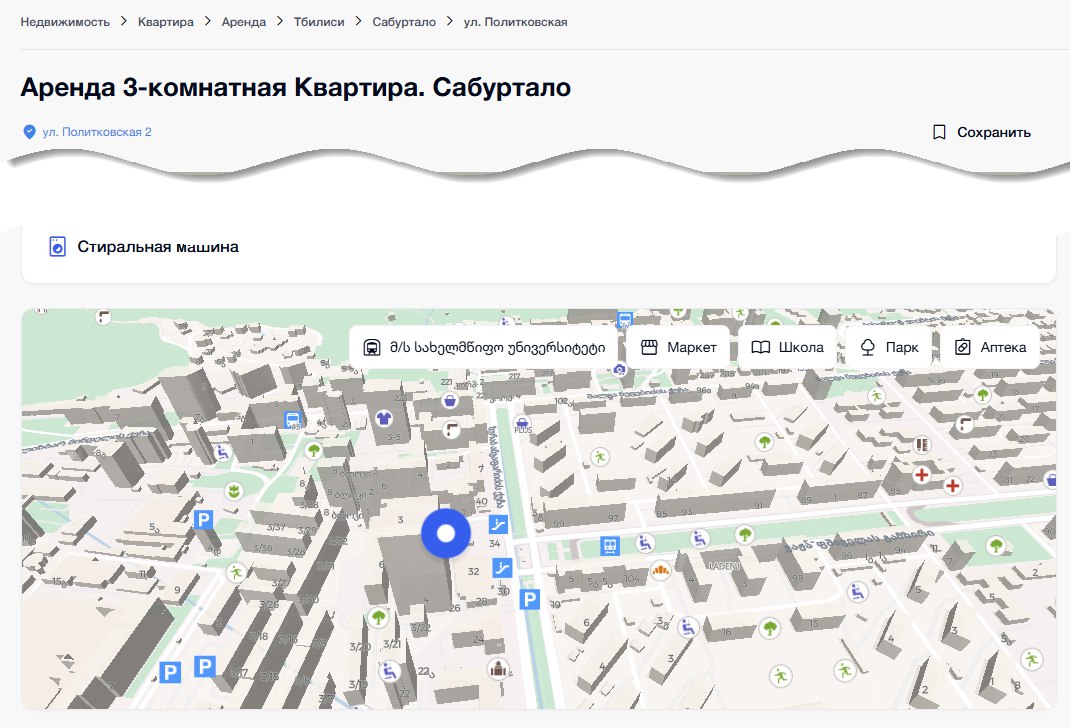This screenshot has width=1070, height=728.
Task: Click the shopping basket icon near building 221
Action: [x=452, y=401]
